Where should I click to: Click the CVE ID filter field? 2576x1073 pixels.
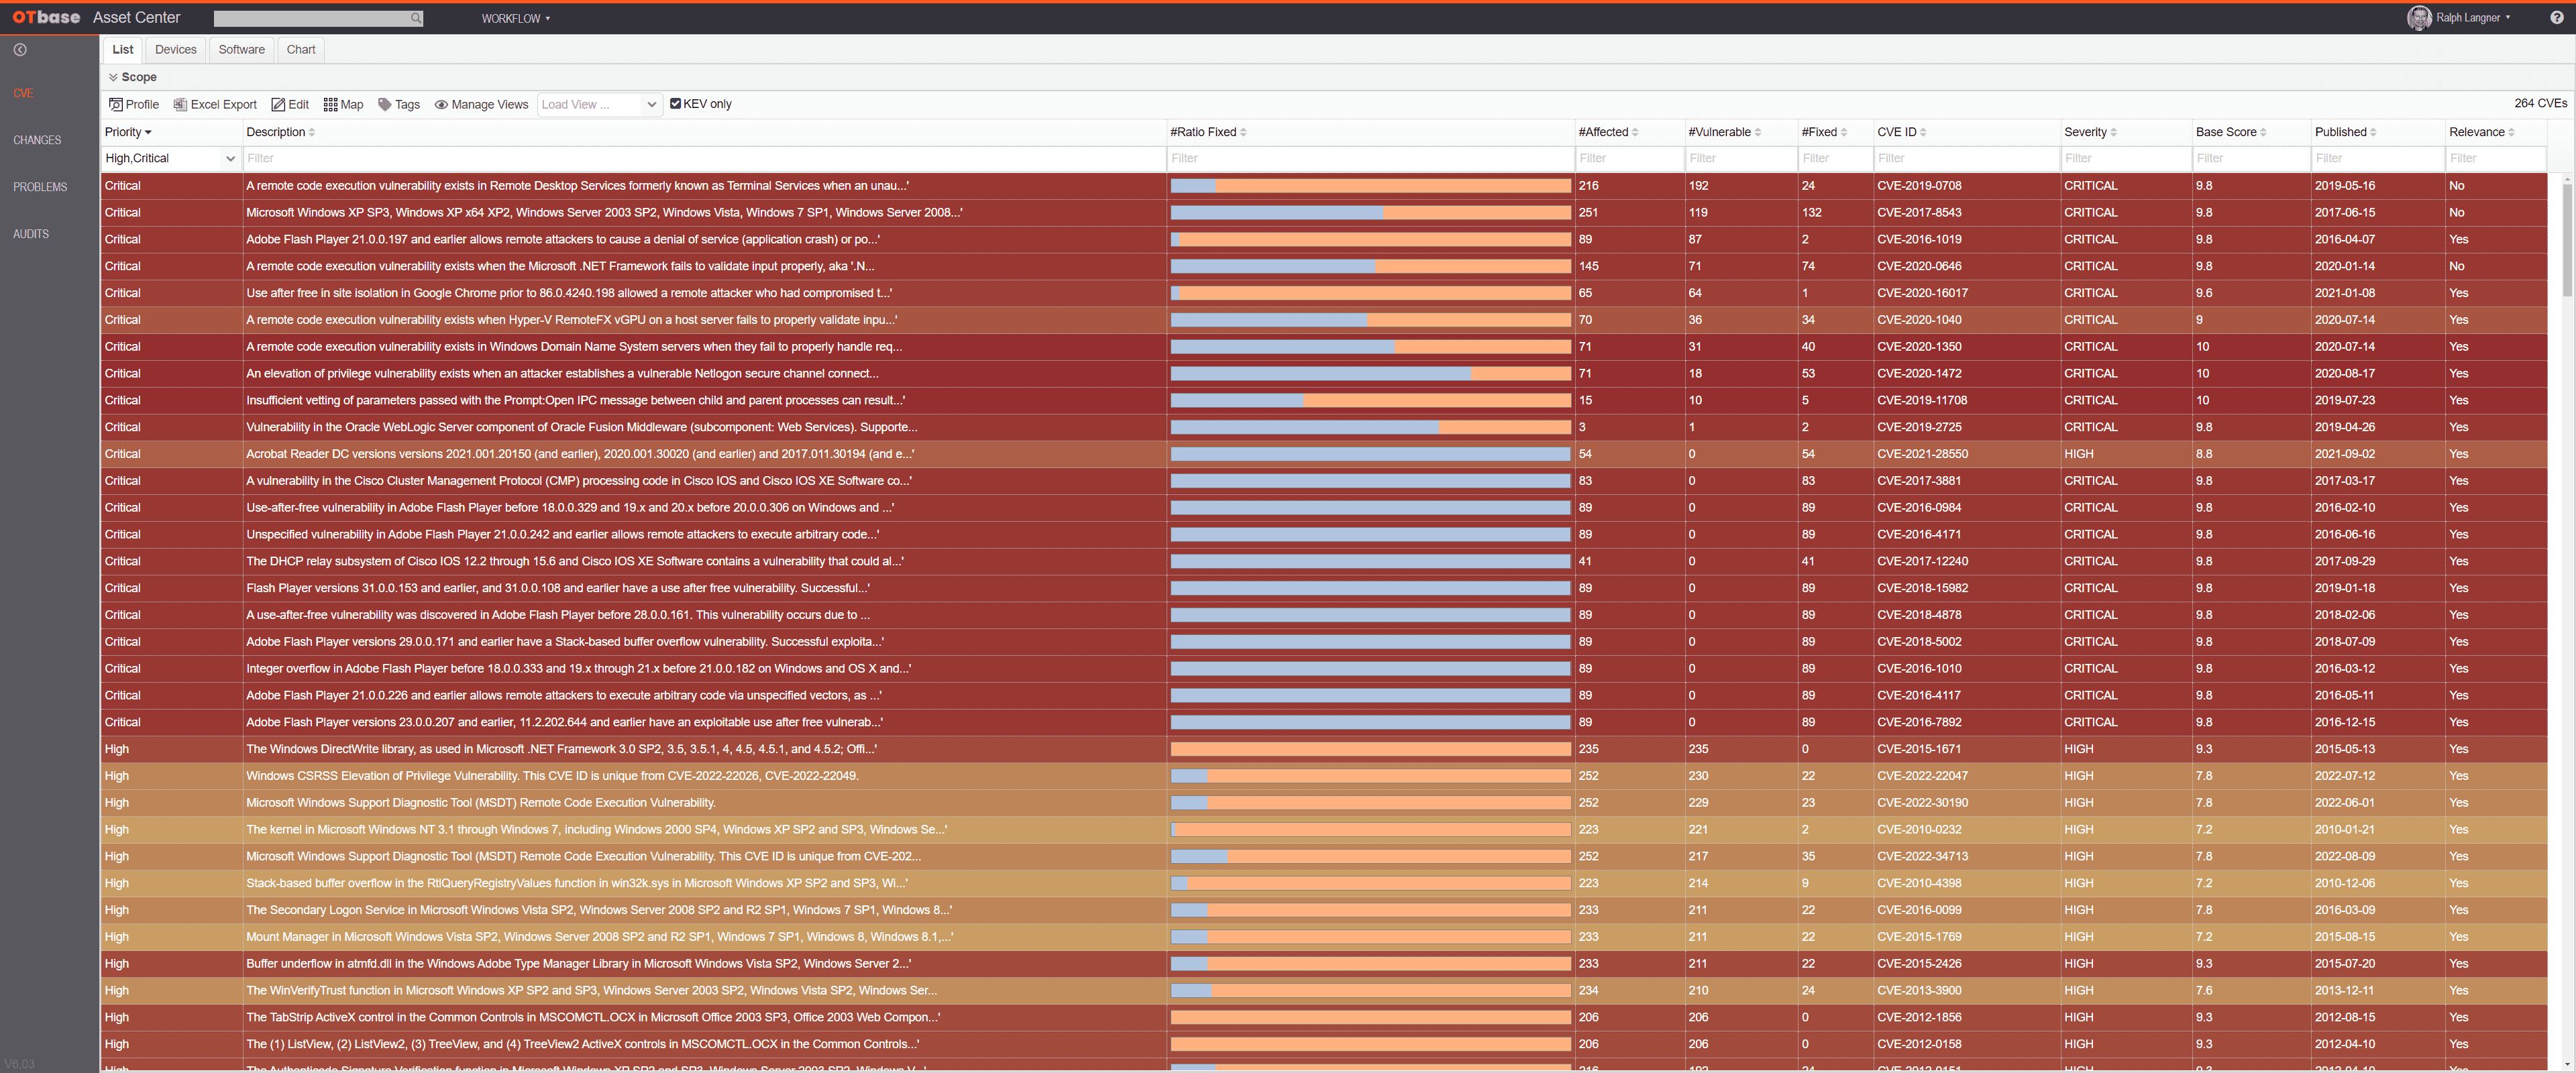[x=1966, y=158]
